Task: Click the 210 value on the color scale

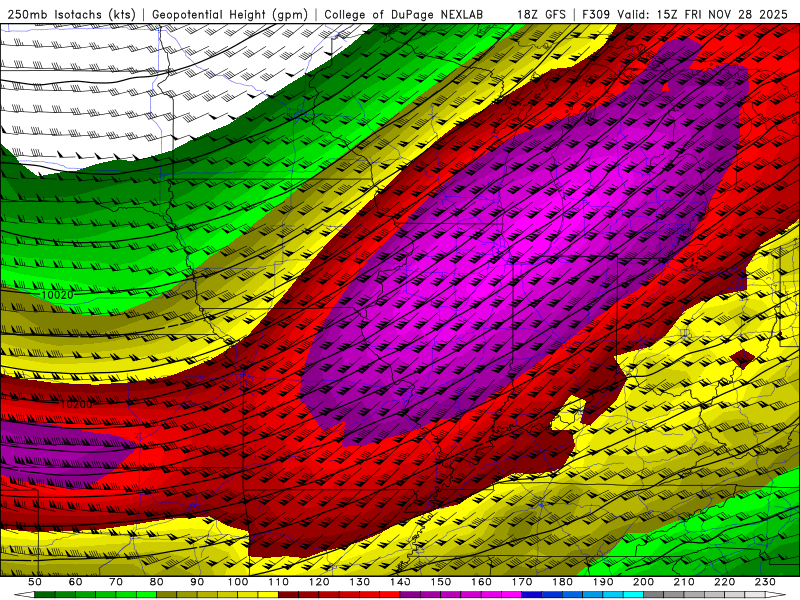Action: pyautogui.click(x=684, y=582)
